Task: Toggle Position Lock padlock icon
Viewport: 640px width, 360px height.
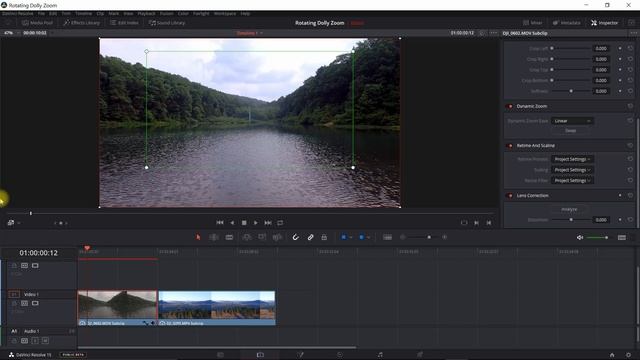Action: pyautogui.click(x=324, y=237)
